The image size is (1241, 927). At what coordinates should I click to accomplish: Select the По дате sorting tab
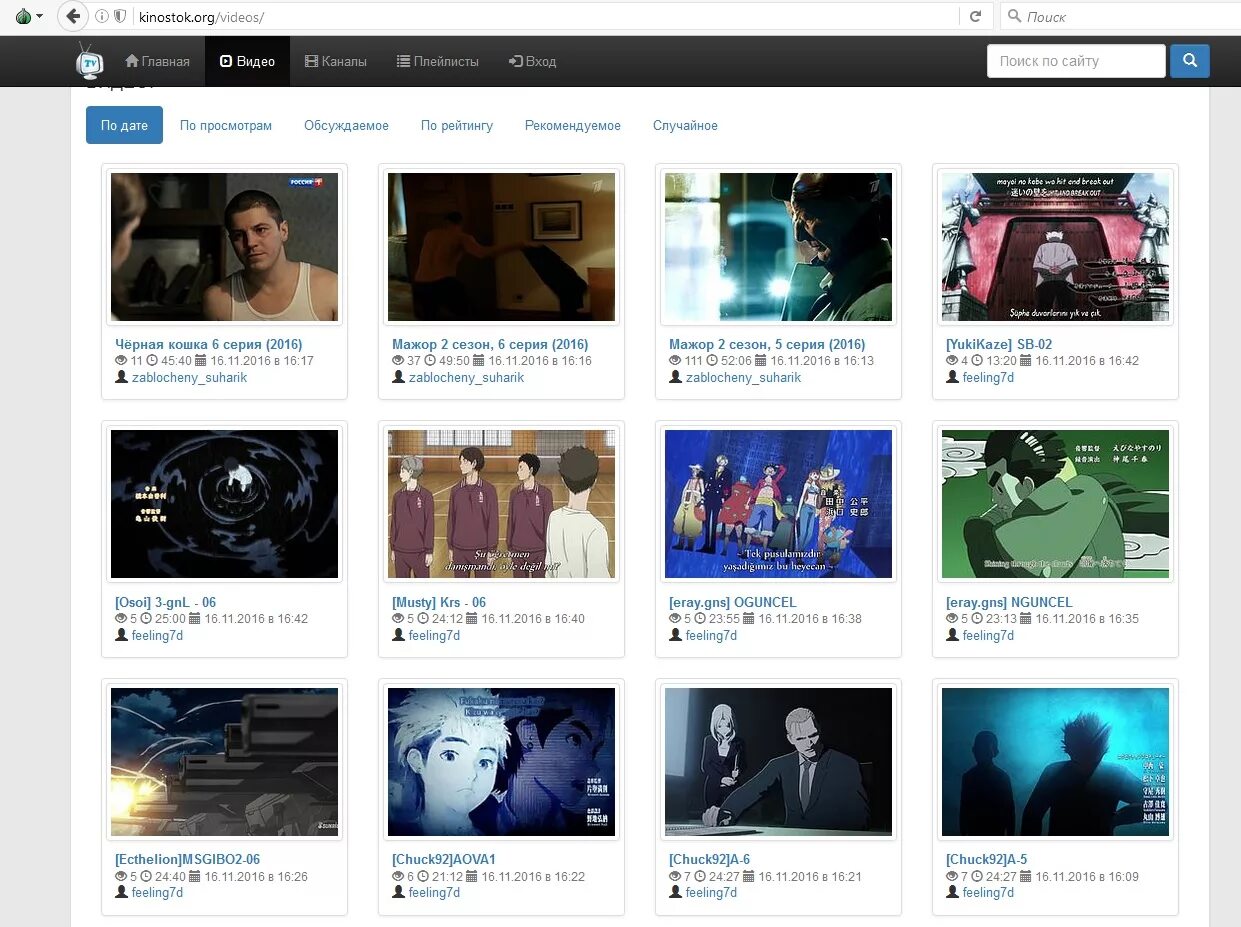point(124,125)
